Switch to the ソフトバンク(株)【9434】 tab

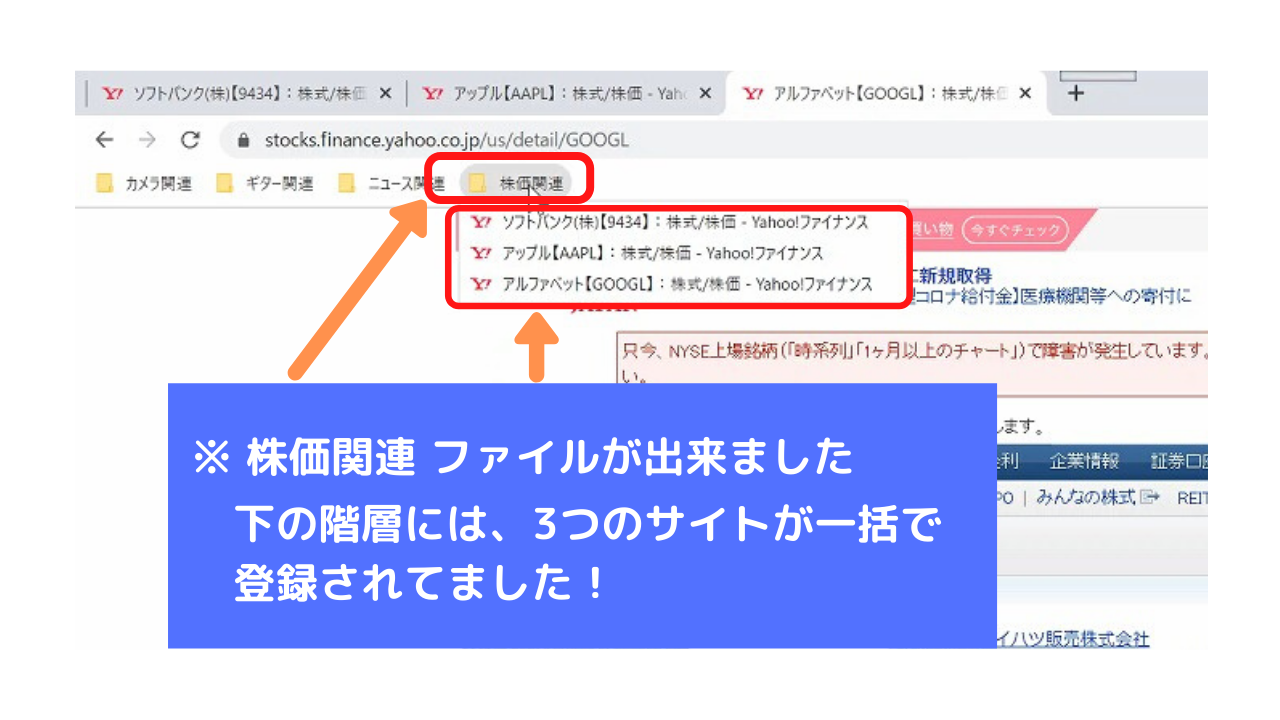235,93
